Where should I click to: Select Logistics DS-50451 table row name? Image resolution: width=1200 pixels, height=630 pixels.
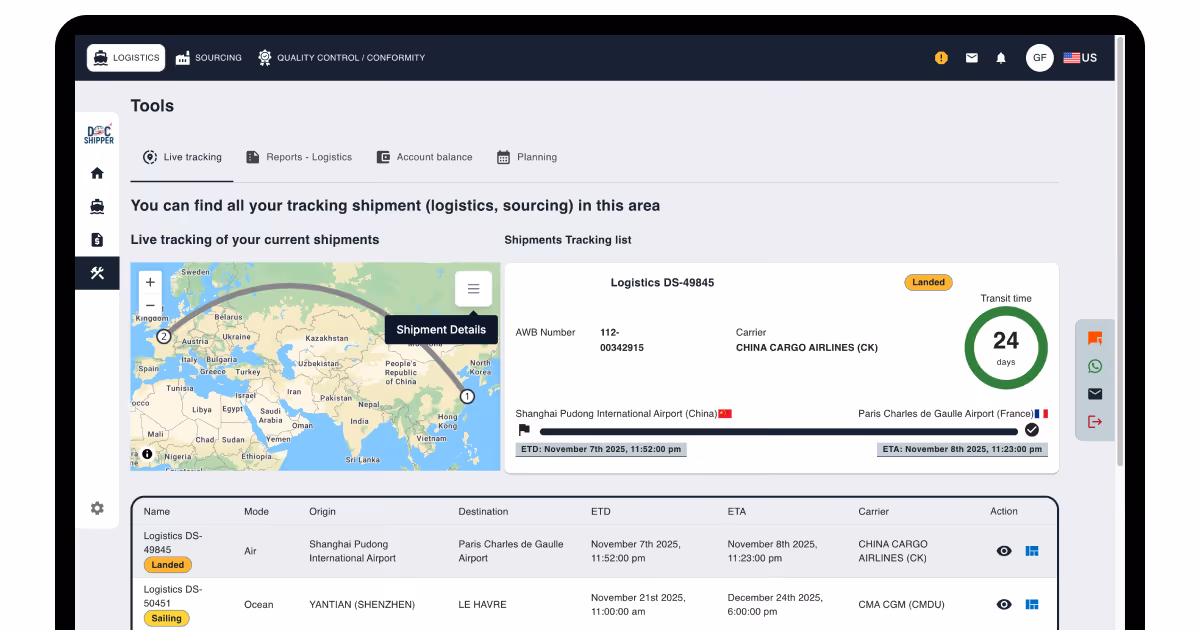pos(173,596)
